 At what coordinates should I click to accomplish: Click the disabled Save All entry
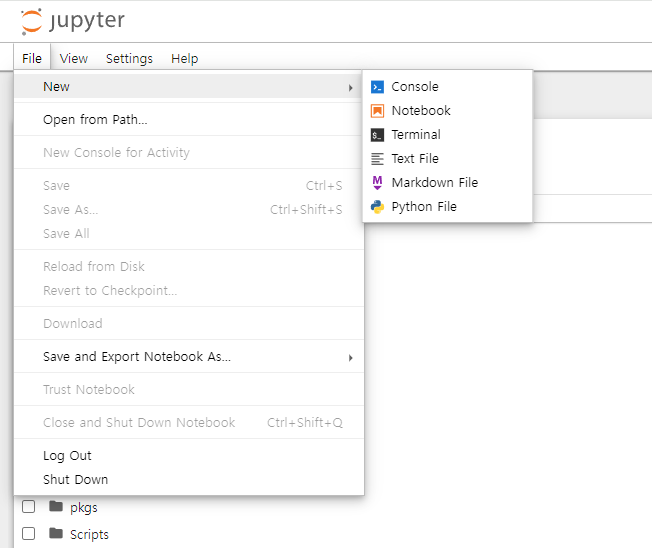coord(189,234)
